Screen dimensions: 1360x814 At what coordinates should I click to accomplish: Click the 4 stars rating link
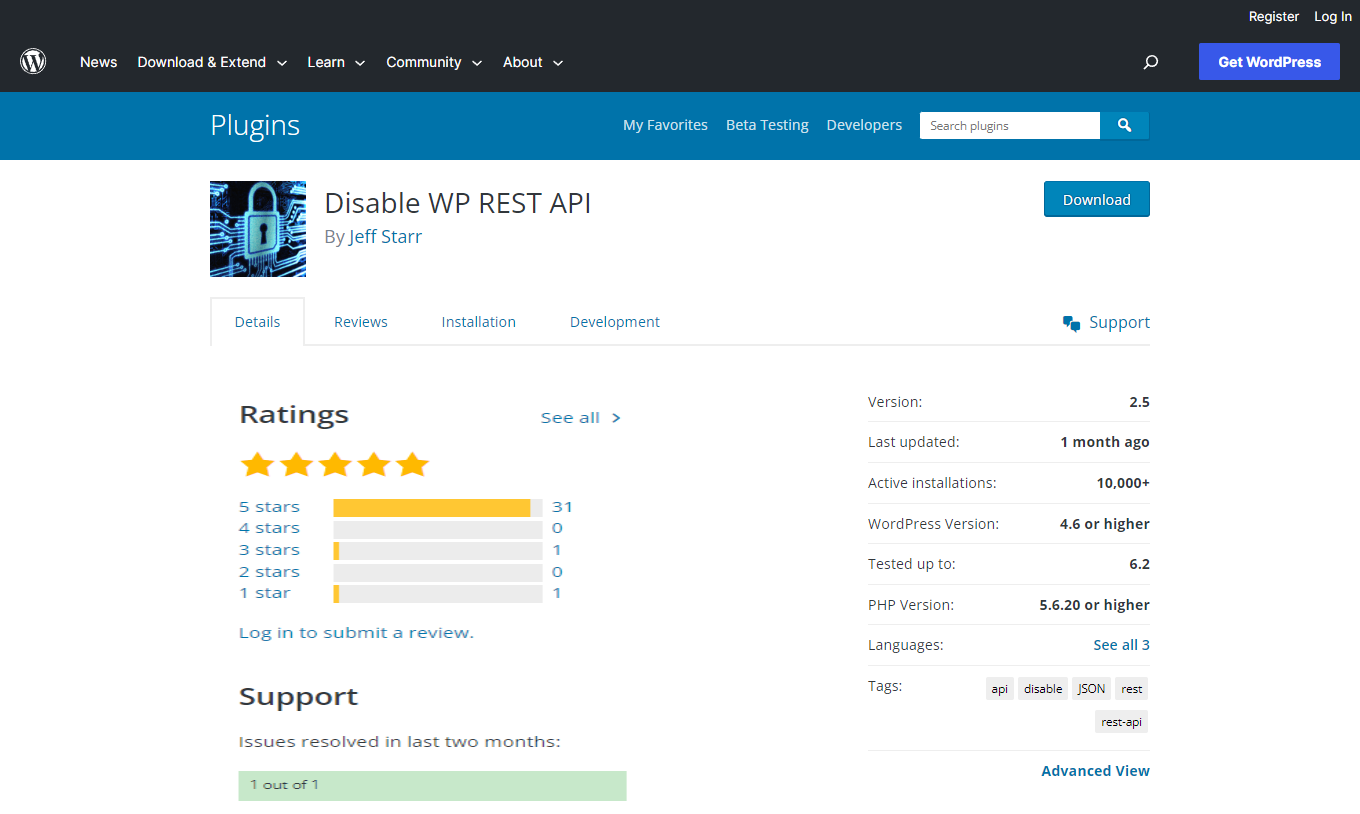click(269, 528)
